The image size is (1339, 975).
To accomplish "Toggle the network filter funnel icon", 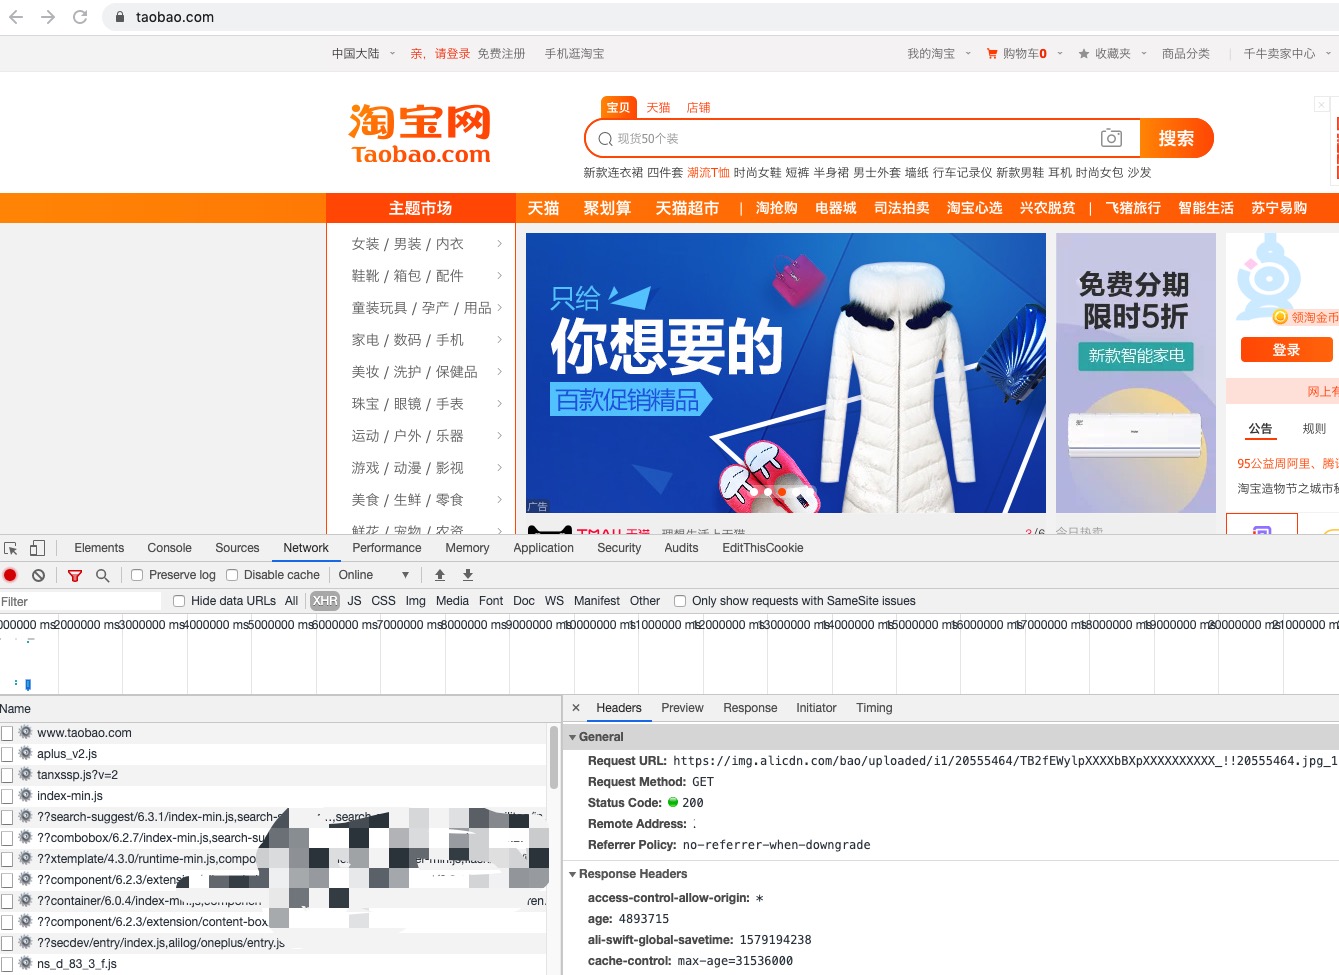I will tap(75, 575).
